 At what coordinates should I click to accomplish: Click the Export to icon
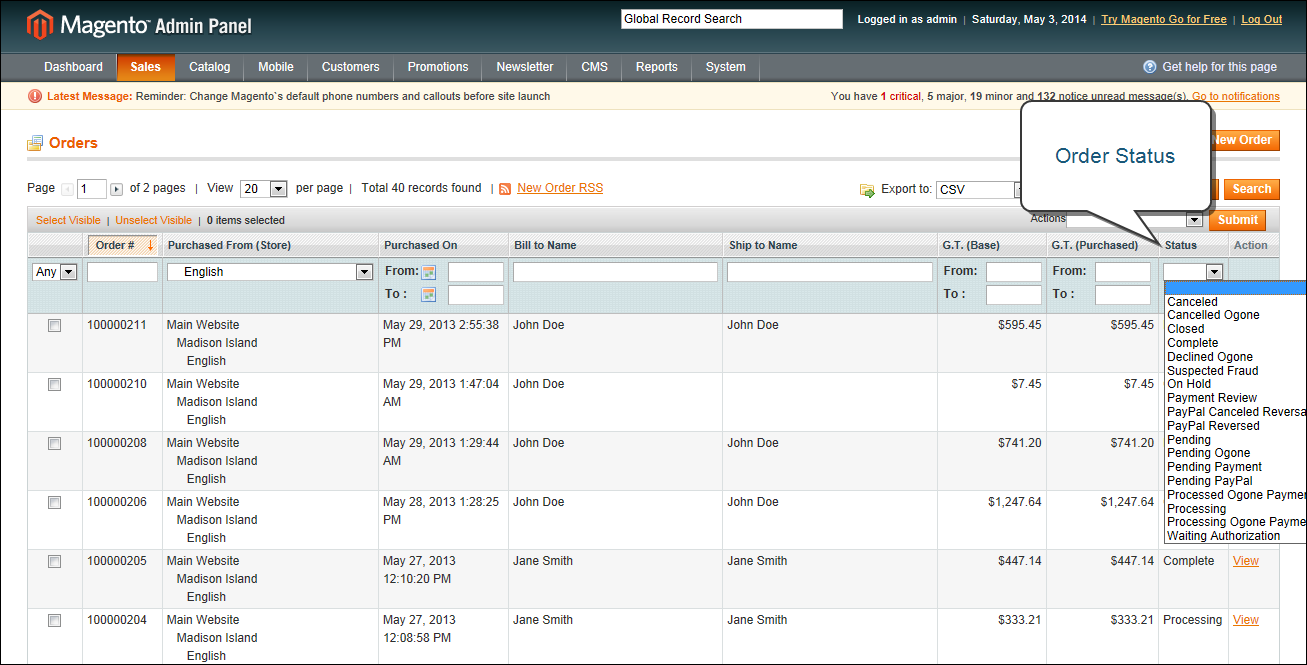click(867, 189)
